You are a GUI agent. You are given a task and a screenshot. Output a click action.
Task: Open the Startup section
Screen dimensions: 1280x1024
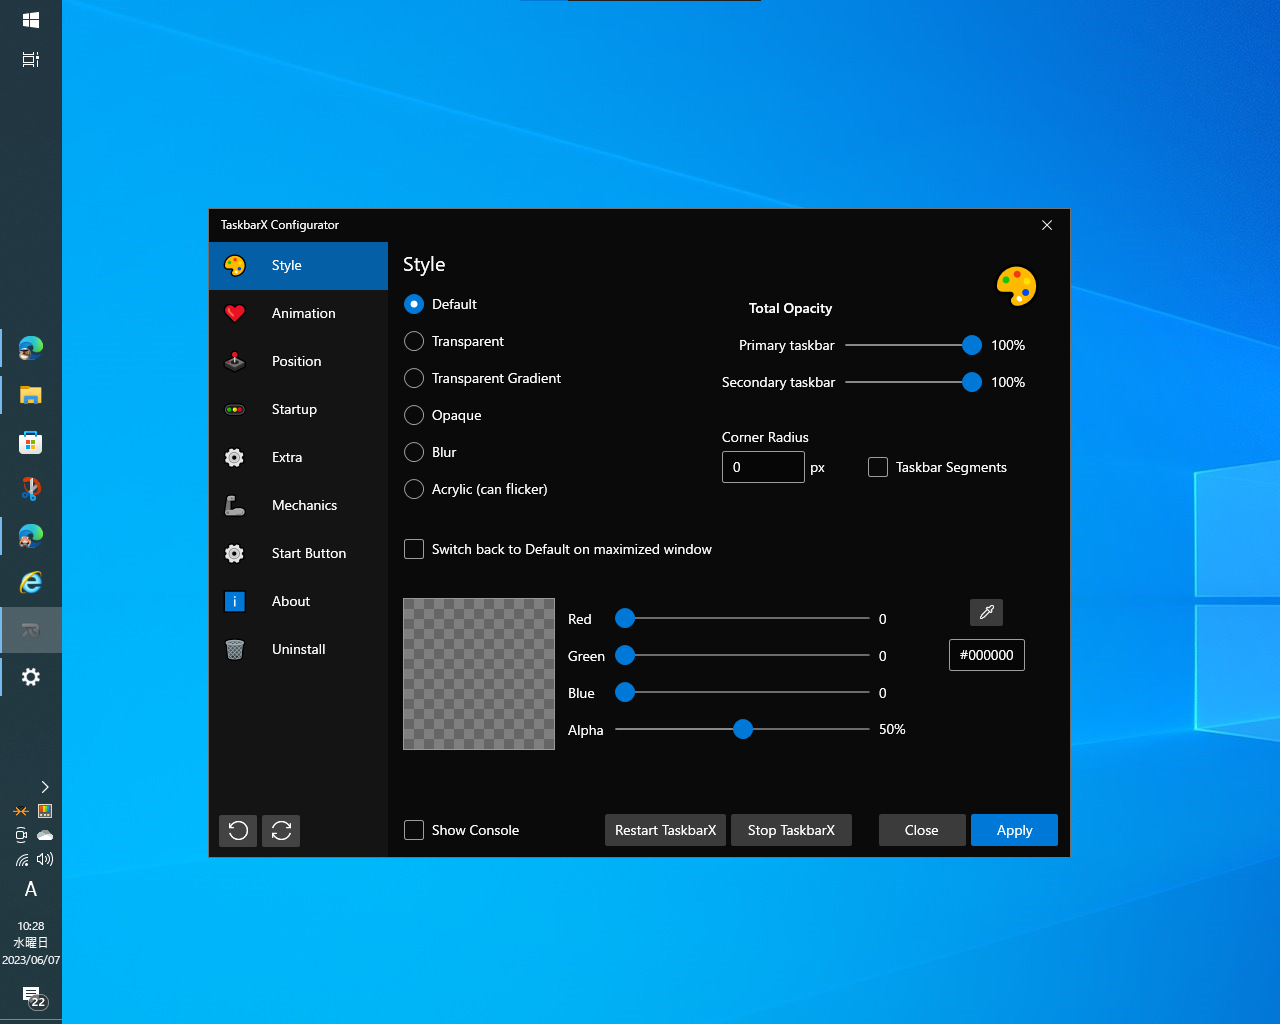298,409
